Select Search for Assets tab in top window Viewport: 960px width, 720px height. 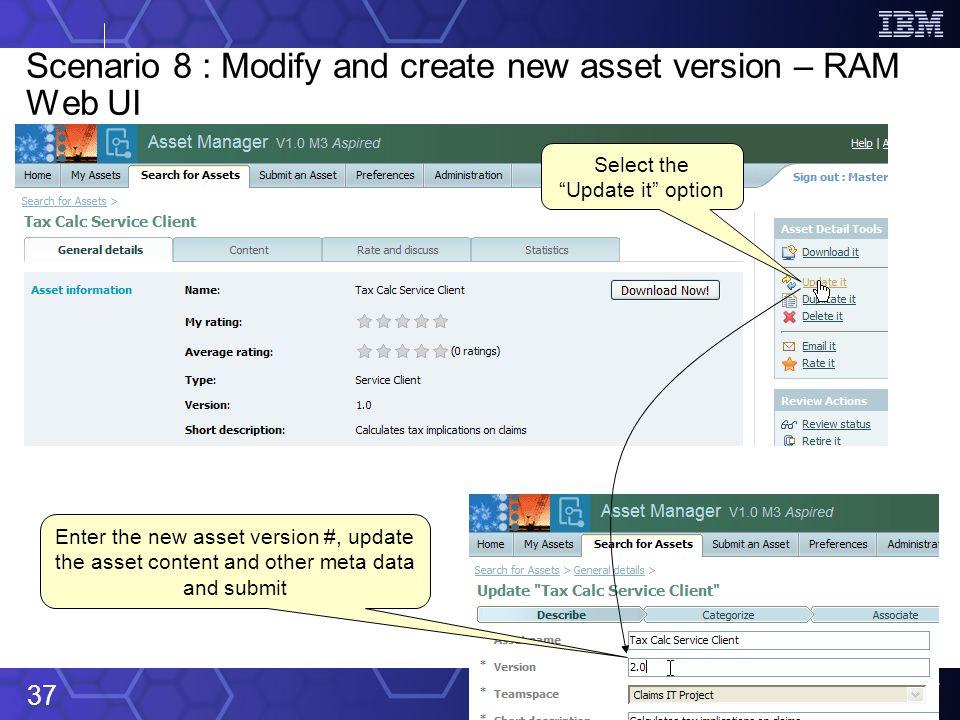[x=190, y=176]
